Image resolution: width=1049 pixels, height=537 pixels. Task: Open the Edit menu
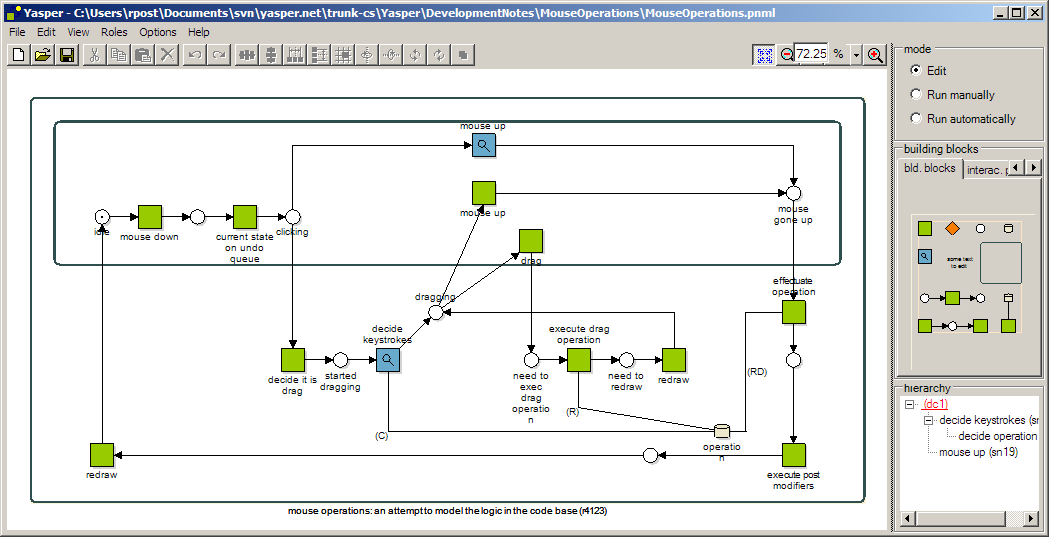46,32
